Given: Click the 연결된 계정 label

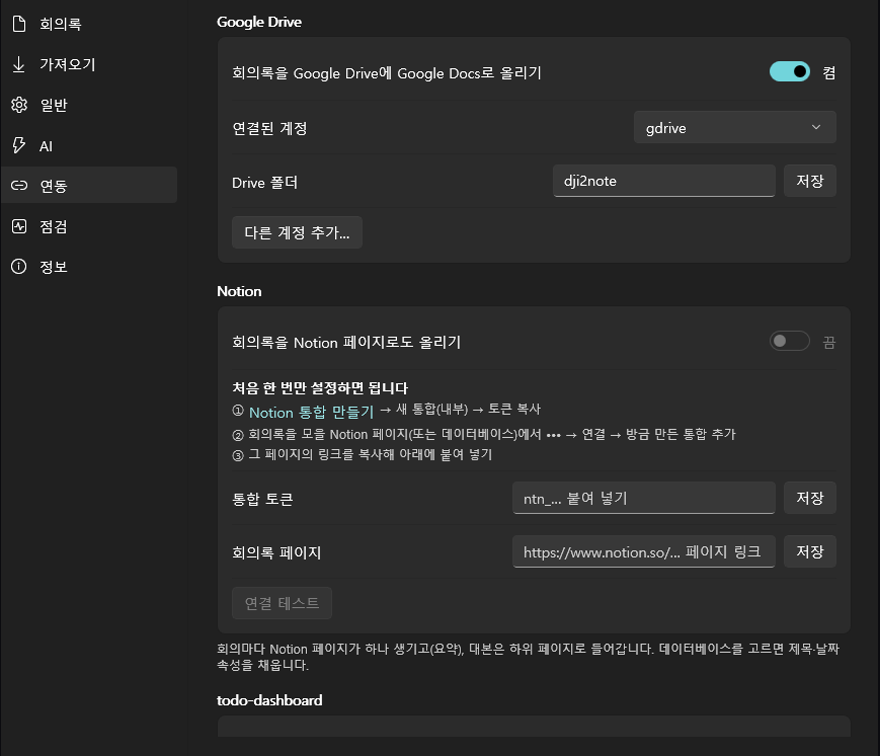Looking at the screenshot, I should 270,128.
